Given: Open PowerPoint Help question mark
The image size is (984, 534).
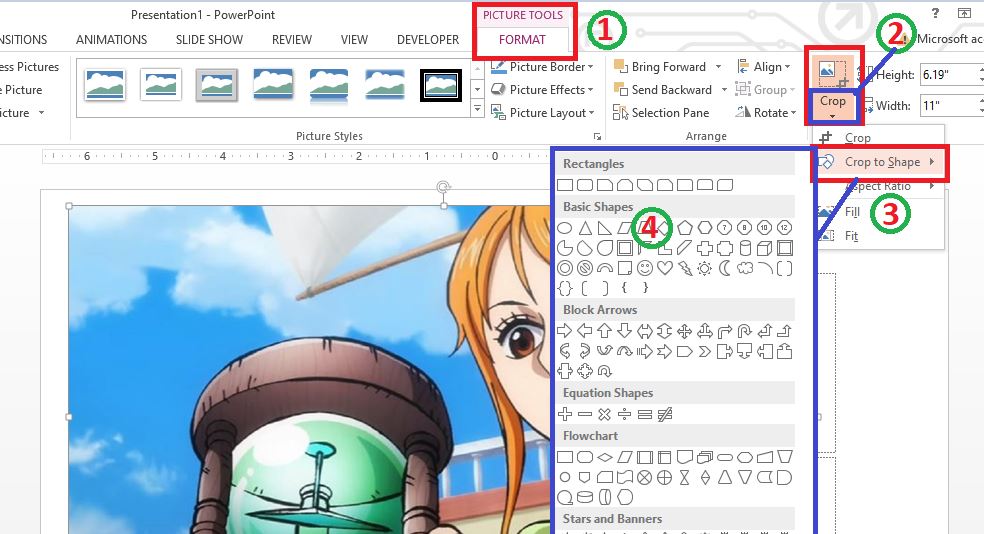Looking at the screenshot, I should 935,13.
